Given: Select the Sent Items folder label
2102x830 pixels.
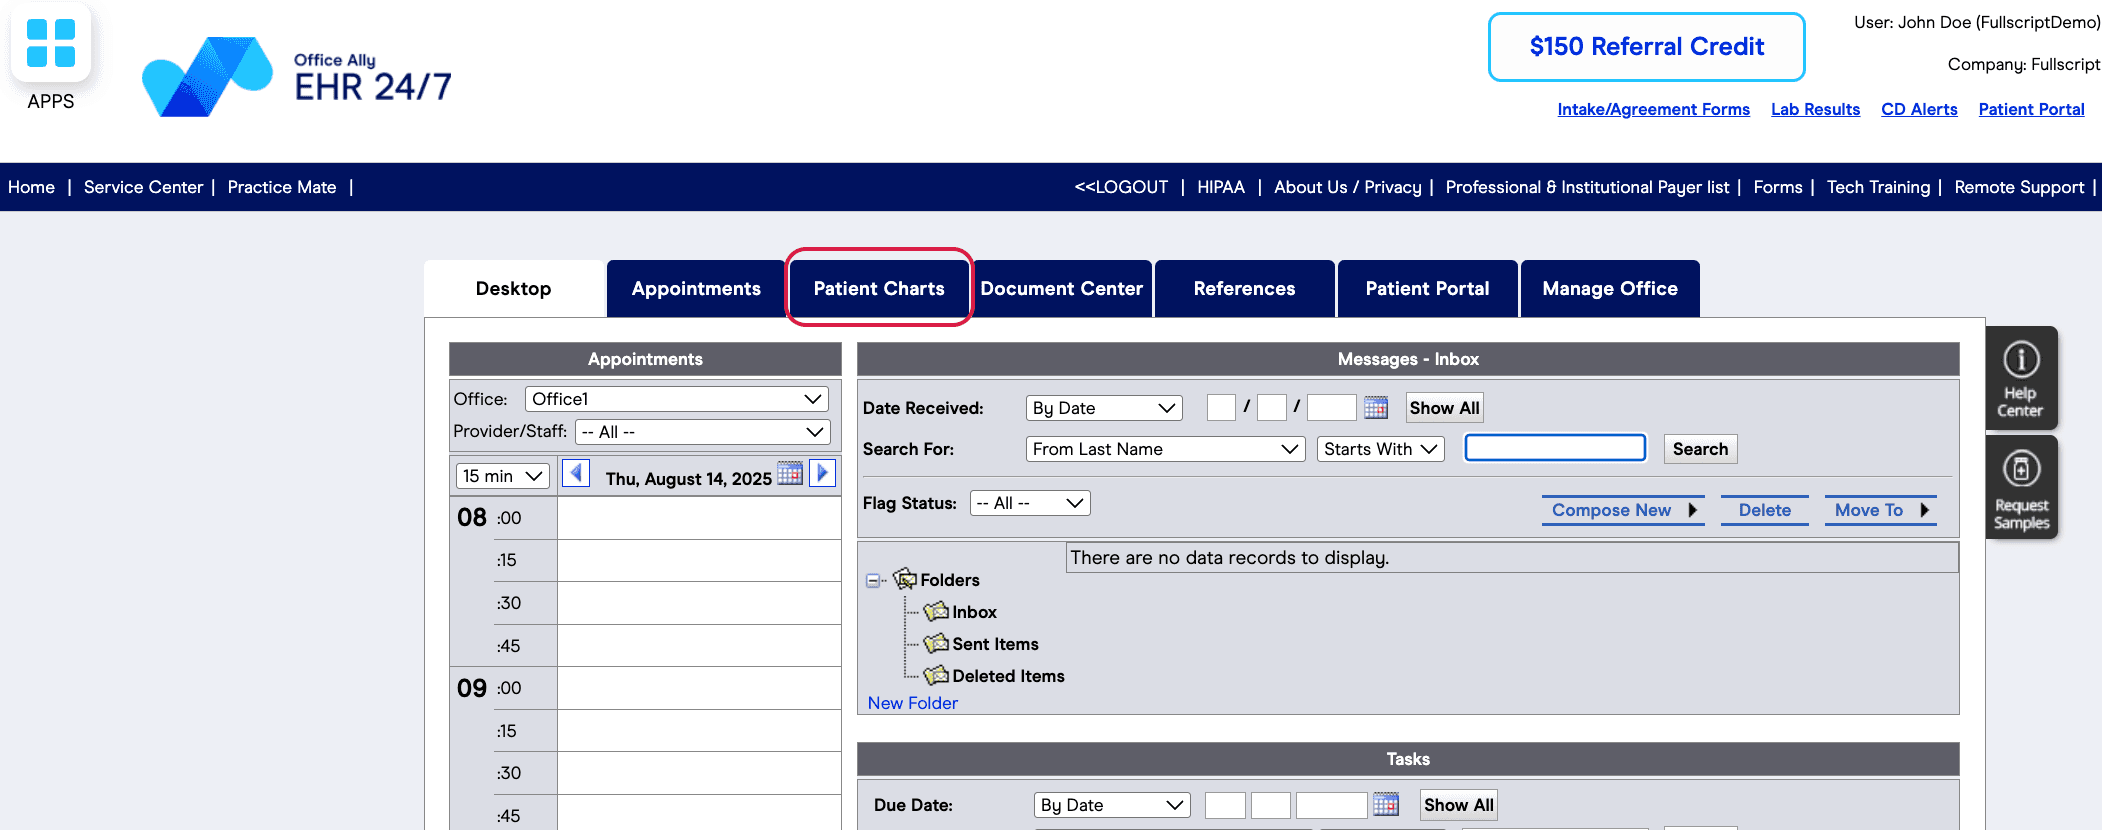Looking at the screenshot, I should [995, 644].
